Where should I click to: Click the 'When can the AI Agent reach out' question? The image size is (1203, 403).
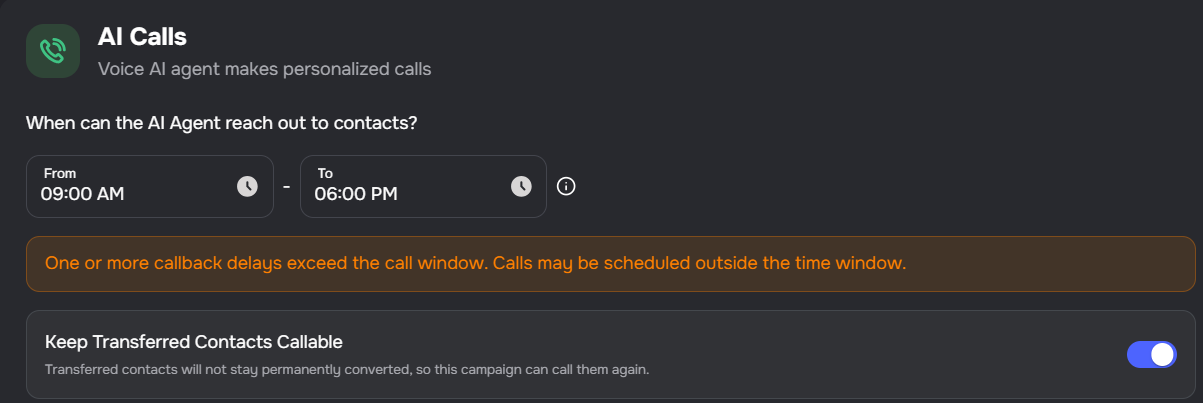[221, 124]
